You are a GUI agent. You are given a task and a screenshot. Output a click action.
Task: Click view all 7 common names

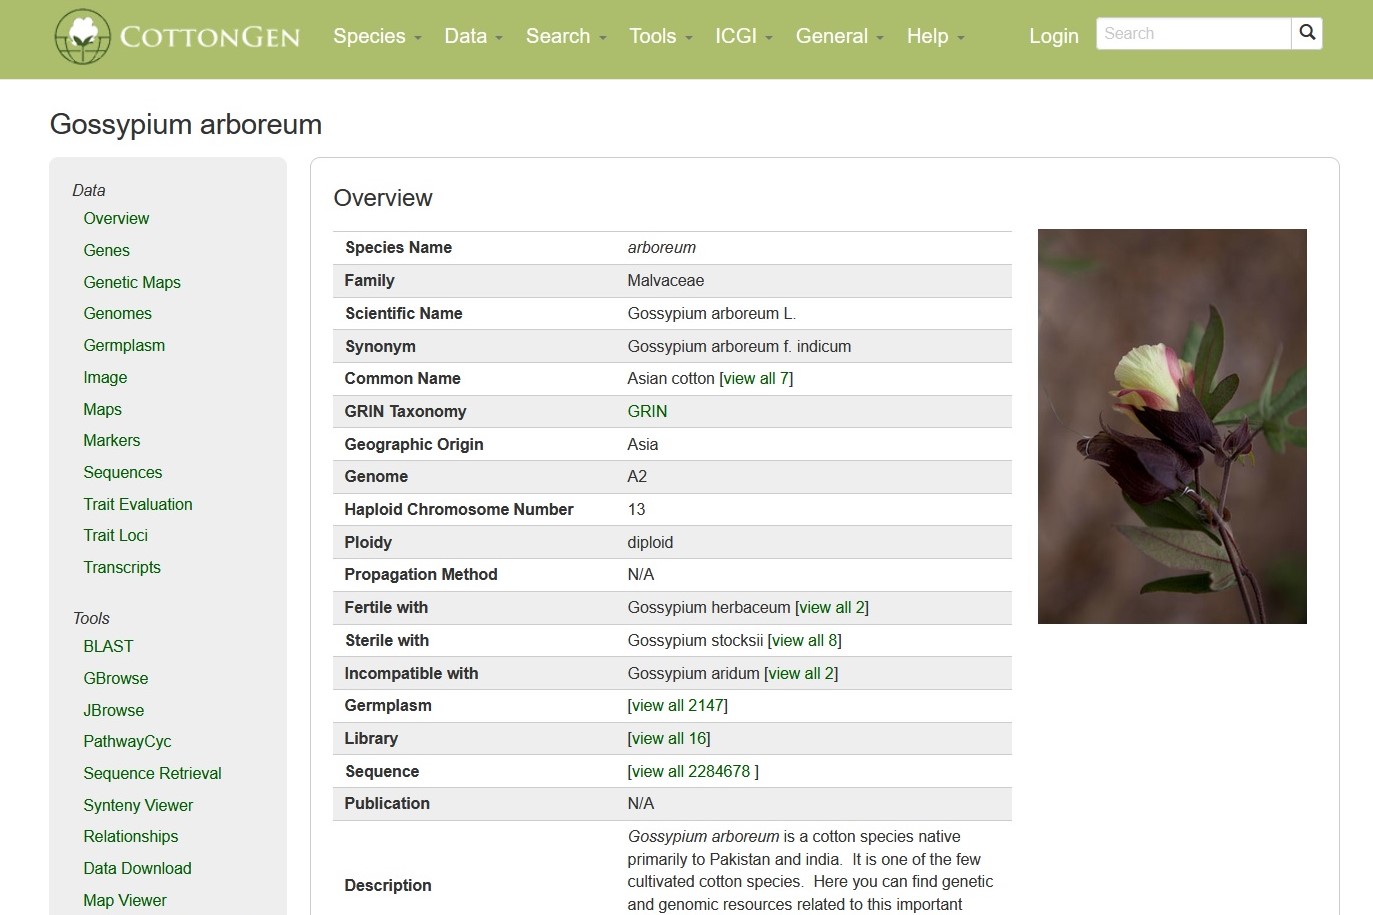(x=756, y=378)
